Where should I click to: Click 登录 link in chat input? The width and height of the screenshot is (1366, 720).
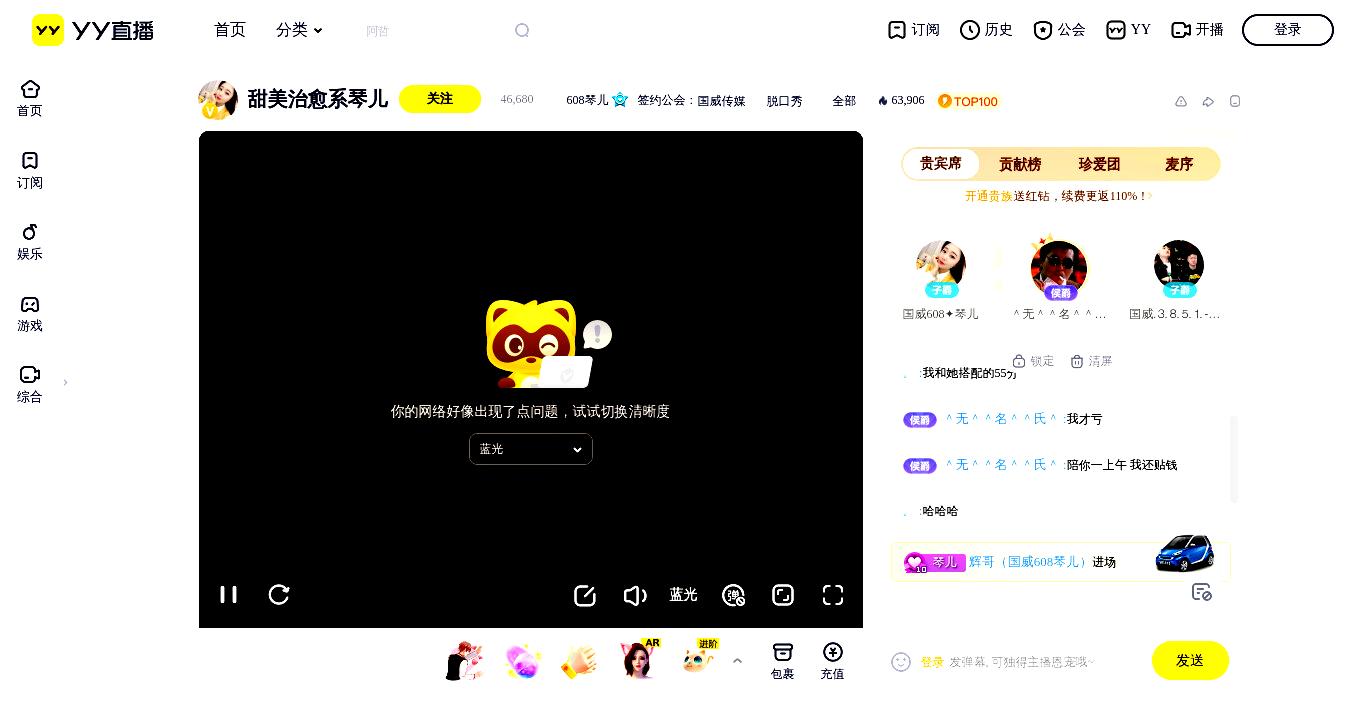pos(932,662)
